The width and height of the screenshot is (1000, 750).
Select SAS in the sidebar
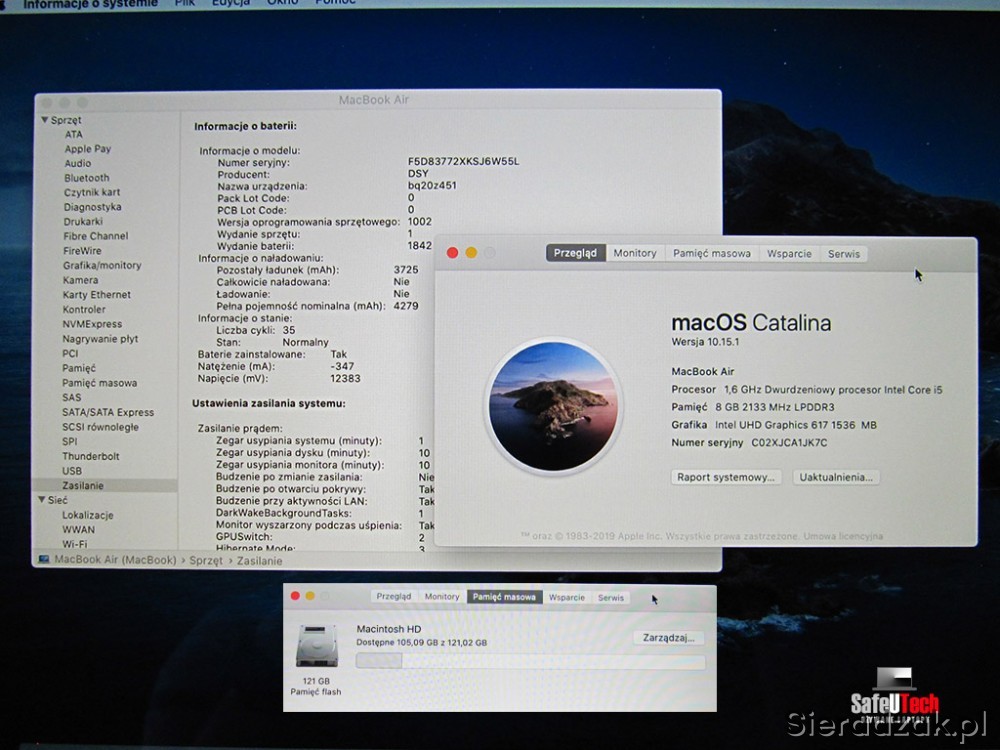tap(71, 397)
